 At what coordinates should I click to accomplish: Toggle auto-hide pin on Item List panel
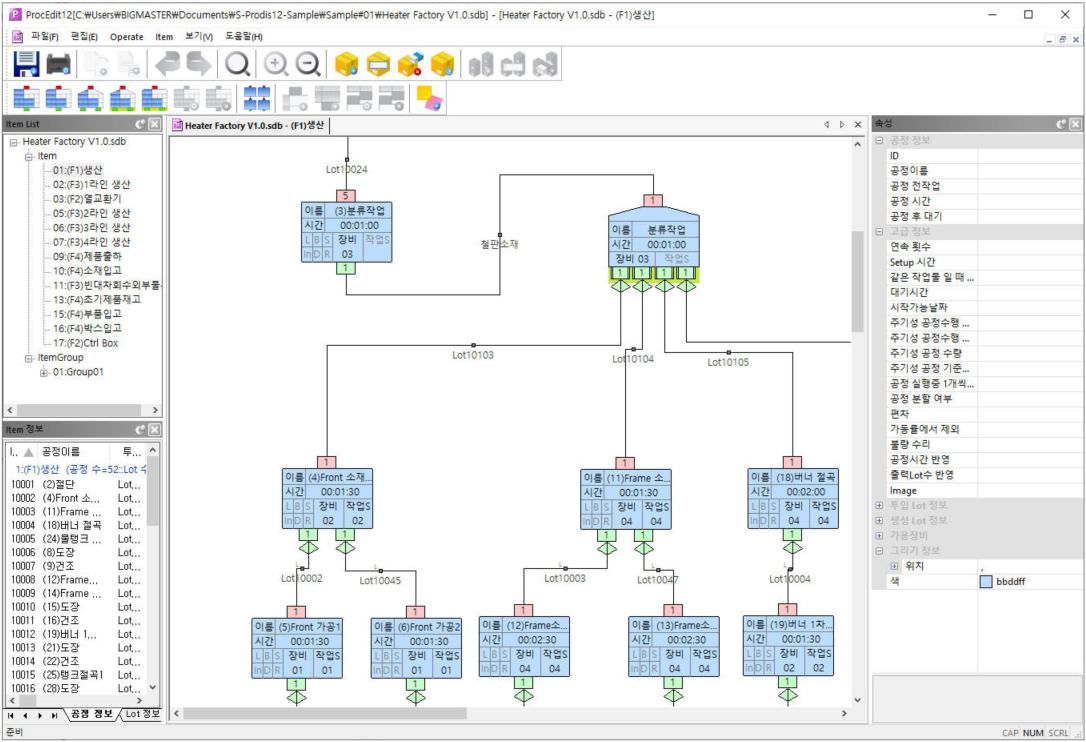[x=140, y=124]
